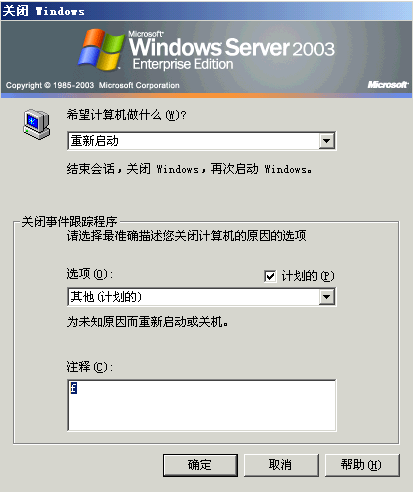Open the 重新启动 action dropdown arrow
The width and height of the screenshot is (413, 492).
(327, 141)
